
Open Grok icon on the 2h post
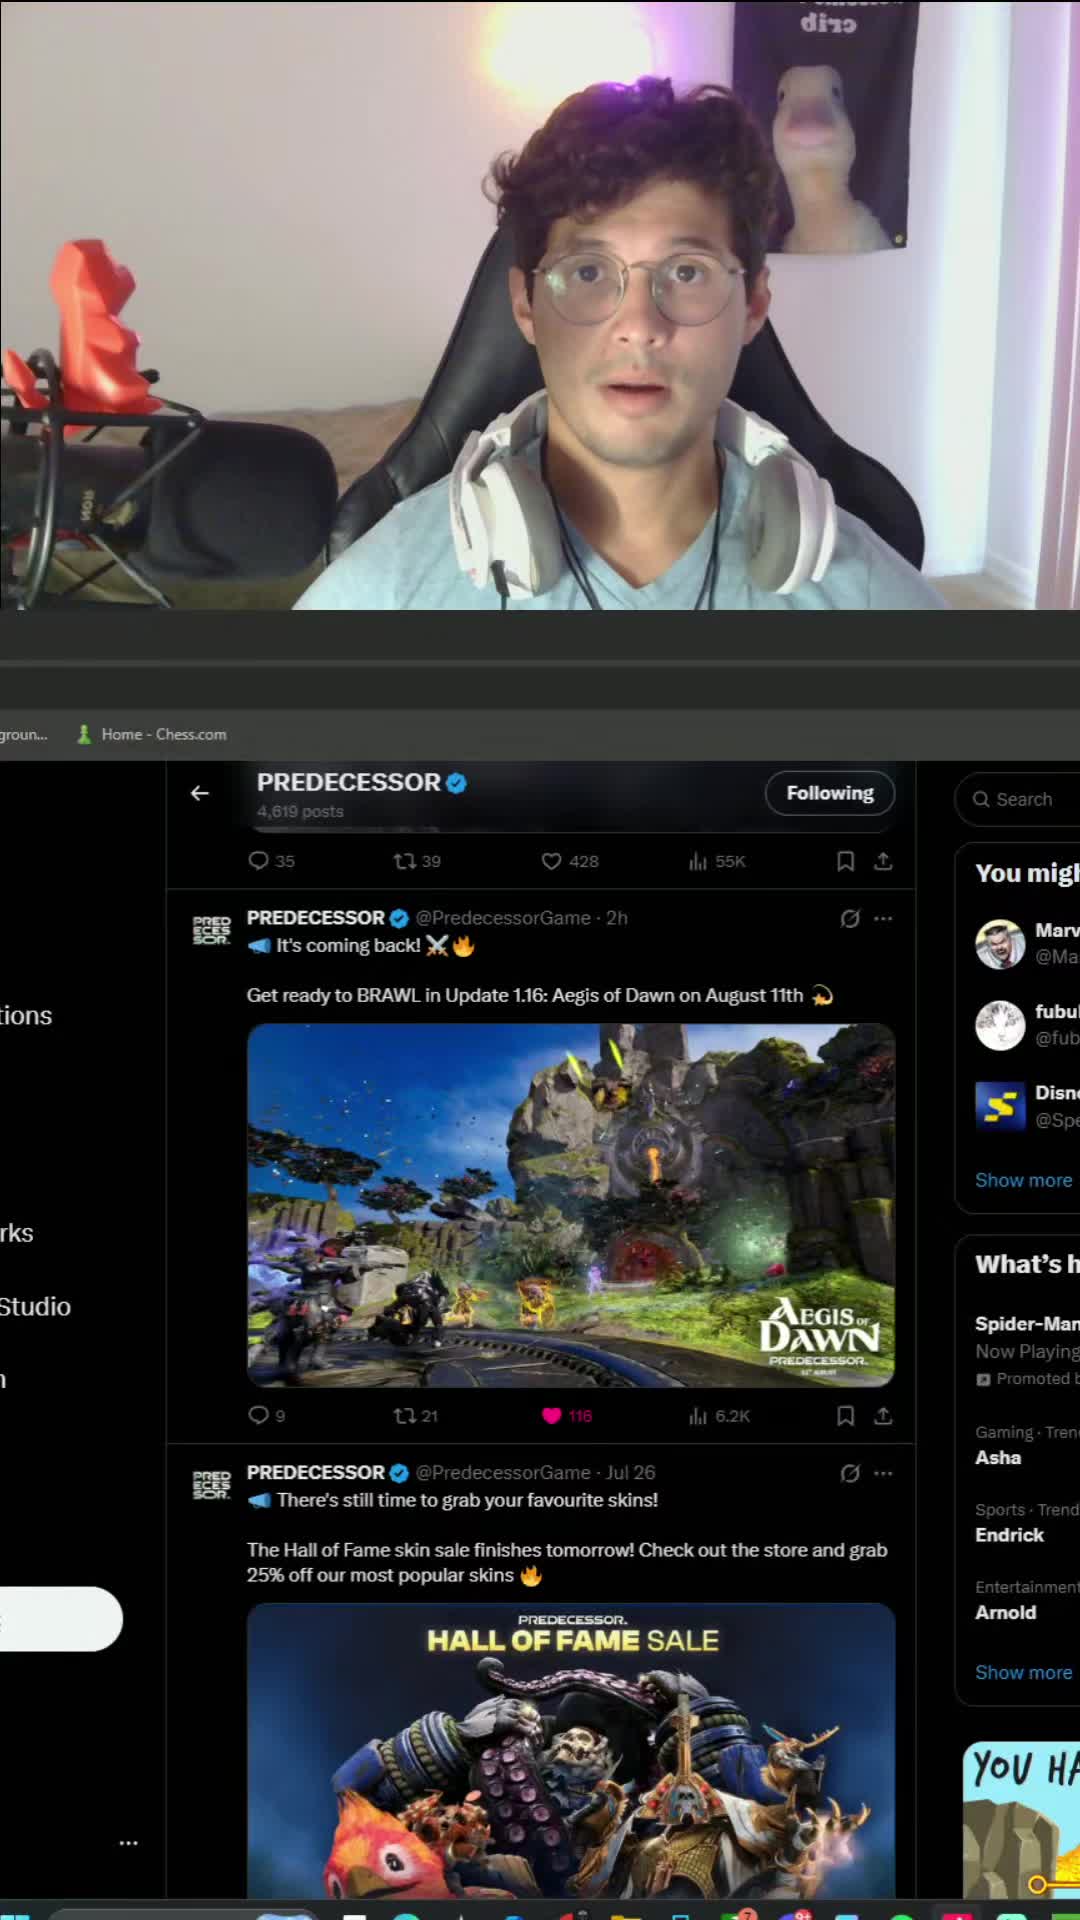click(x=850, y=918)
